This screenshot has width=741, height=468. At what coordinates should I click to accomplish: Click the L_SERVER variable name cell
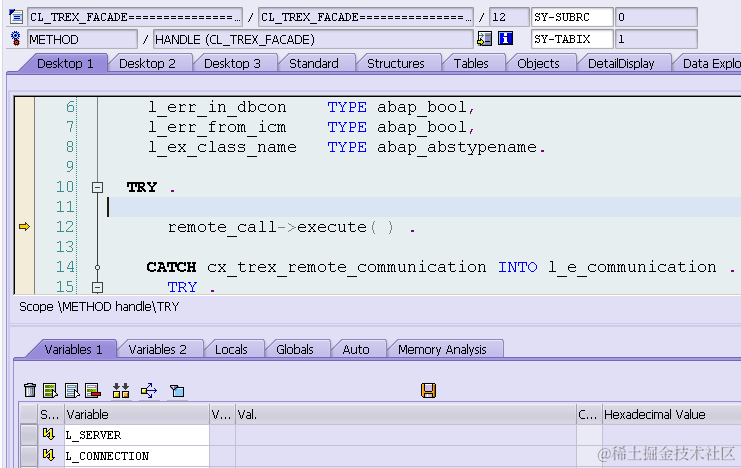coord(137,434)
